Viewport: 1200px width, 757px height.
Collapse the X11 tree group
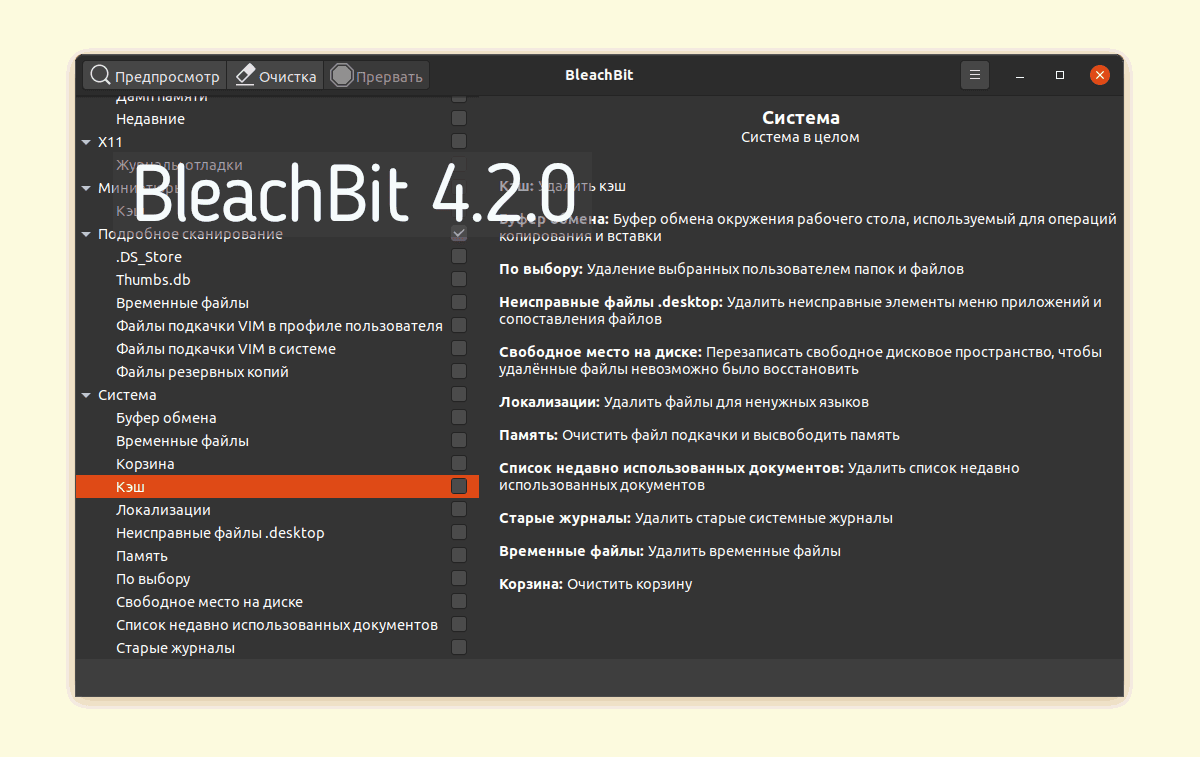pos(86,142)
